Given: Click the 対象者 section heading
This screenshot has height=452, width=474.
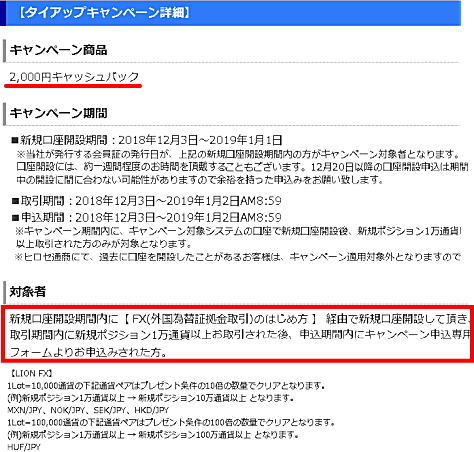Looking at the screenshot, I should pyautogui.click(x=27, y=292).
